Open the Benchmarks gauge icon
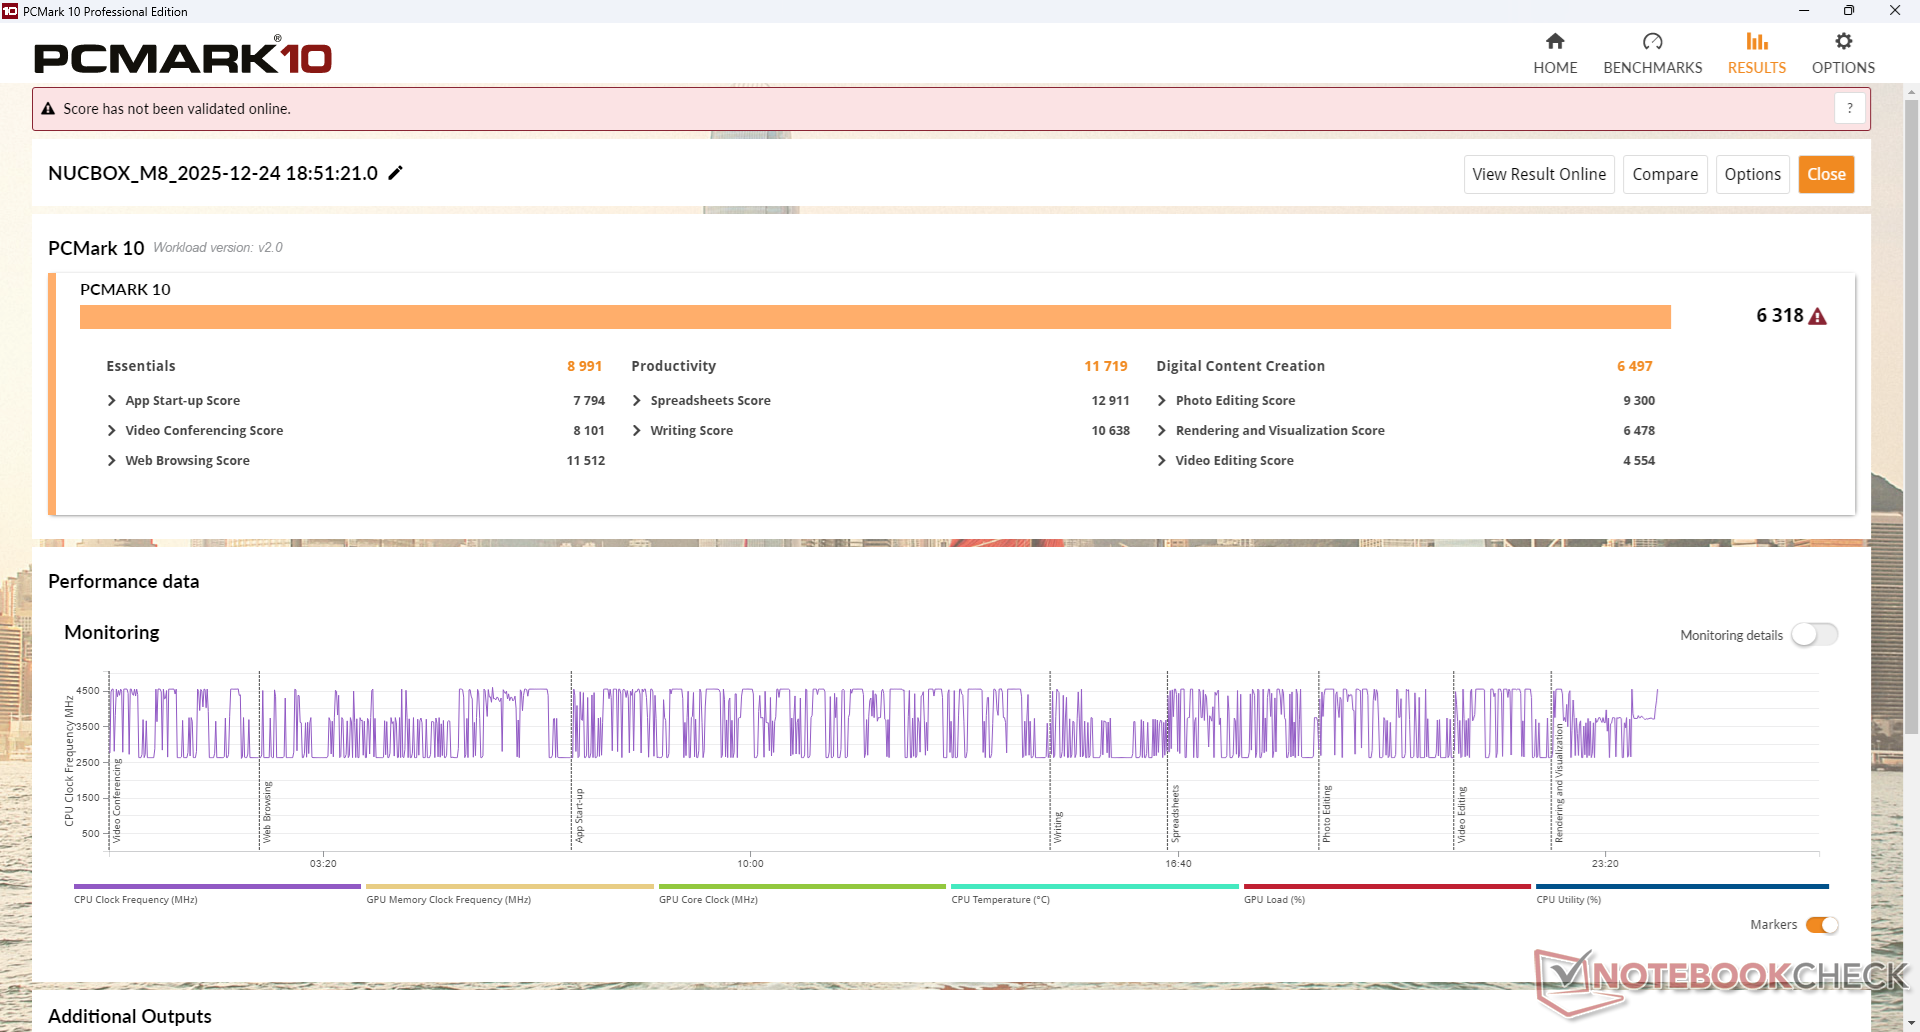1920x1032 pixels. pyautogui.click(x=1652, y=42)
